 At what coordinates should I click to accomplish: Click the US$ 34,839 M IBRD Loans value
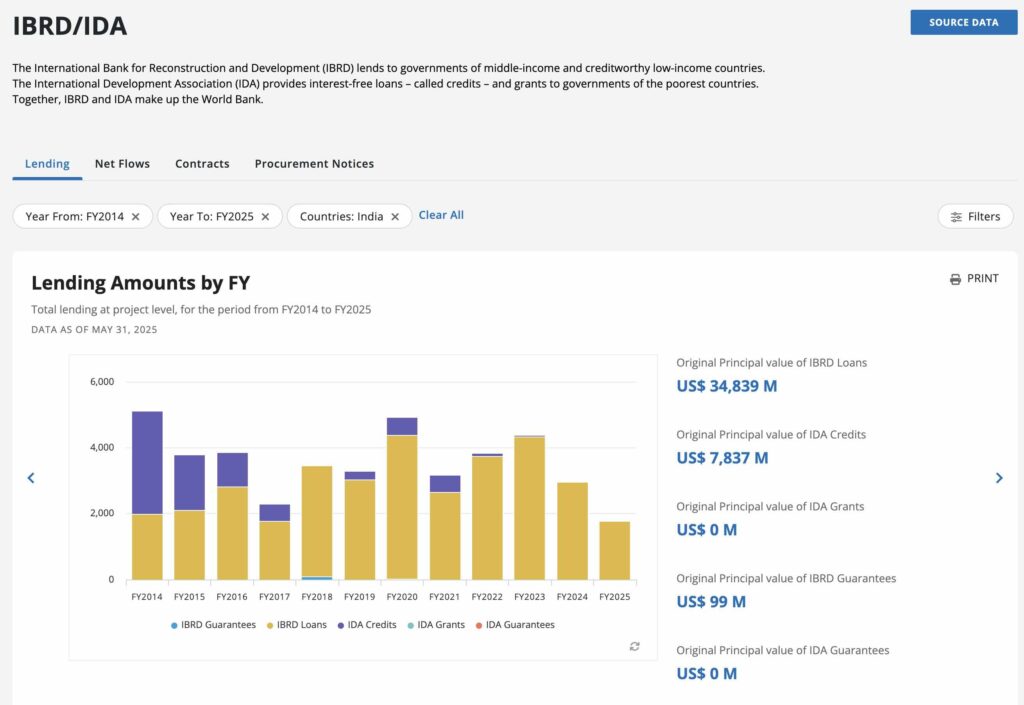727,386
